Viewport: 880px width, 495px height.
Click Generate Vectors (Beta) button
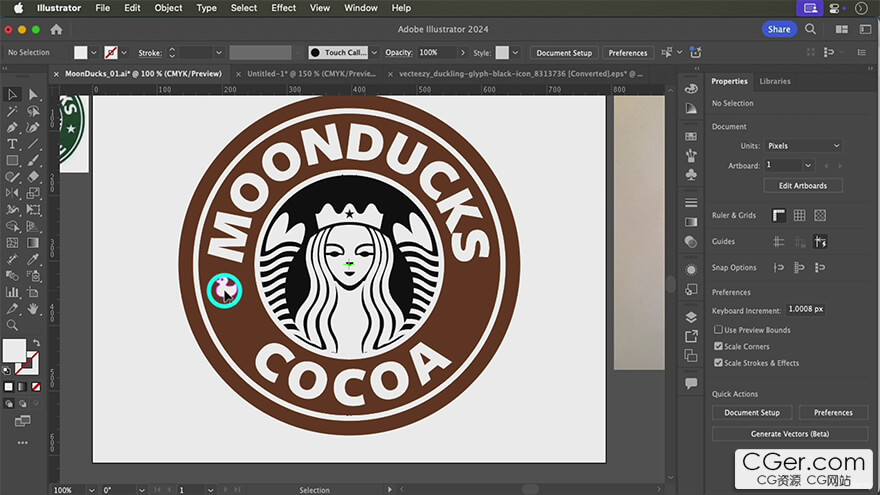(790, 434)
